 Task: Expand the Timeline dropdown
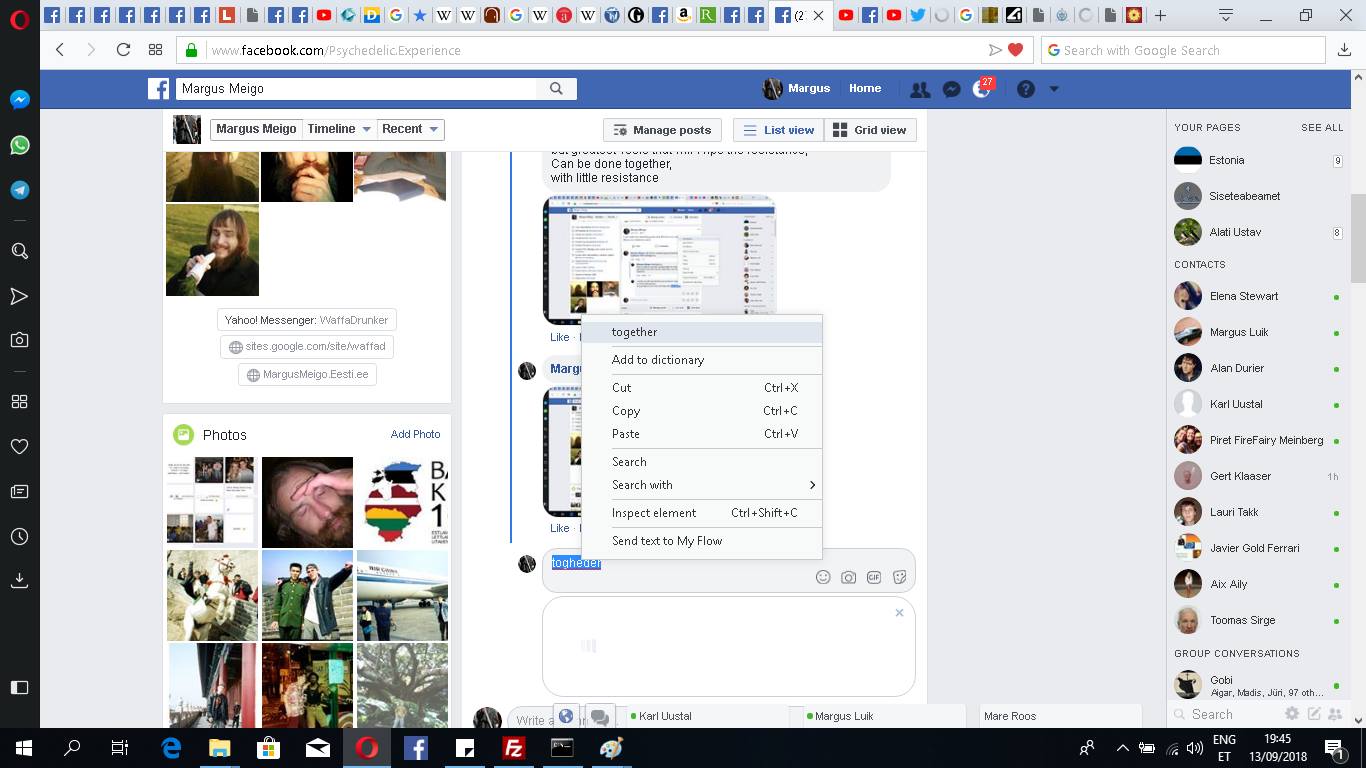[340, 129]
